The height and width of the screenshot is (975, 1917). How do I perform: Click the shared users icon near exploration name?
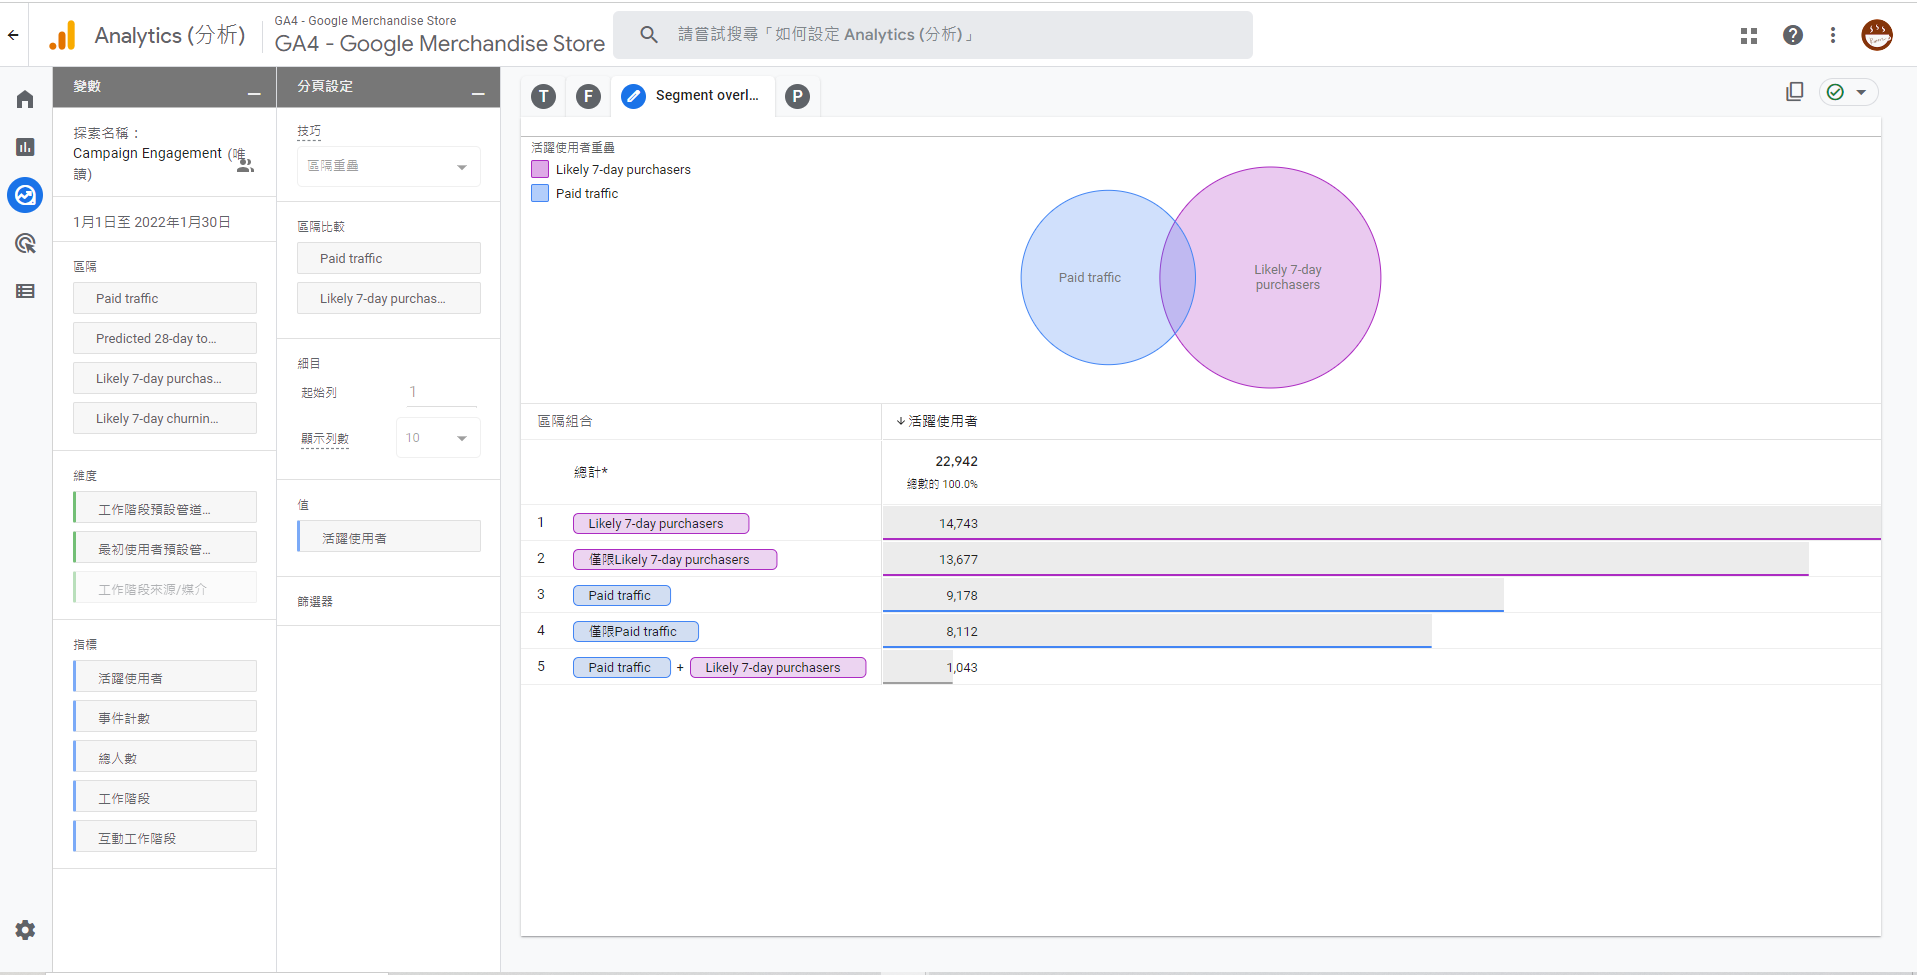coord(245,165)
